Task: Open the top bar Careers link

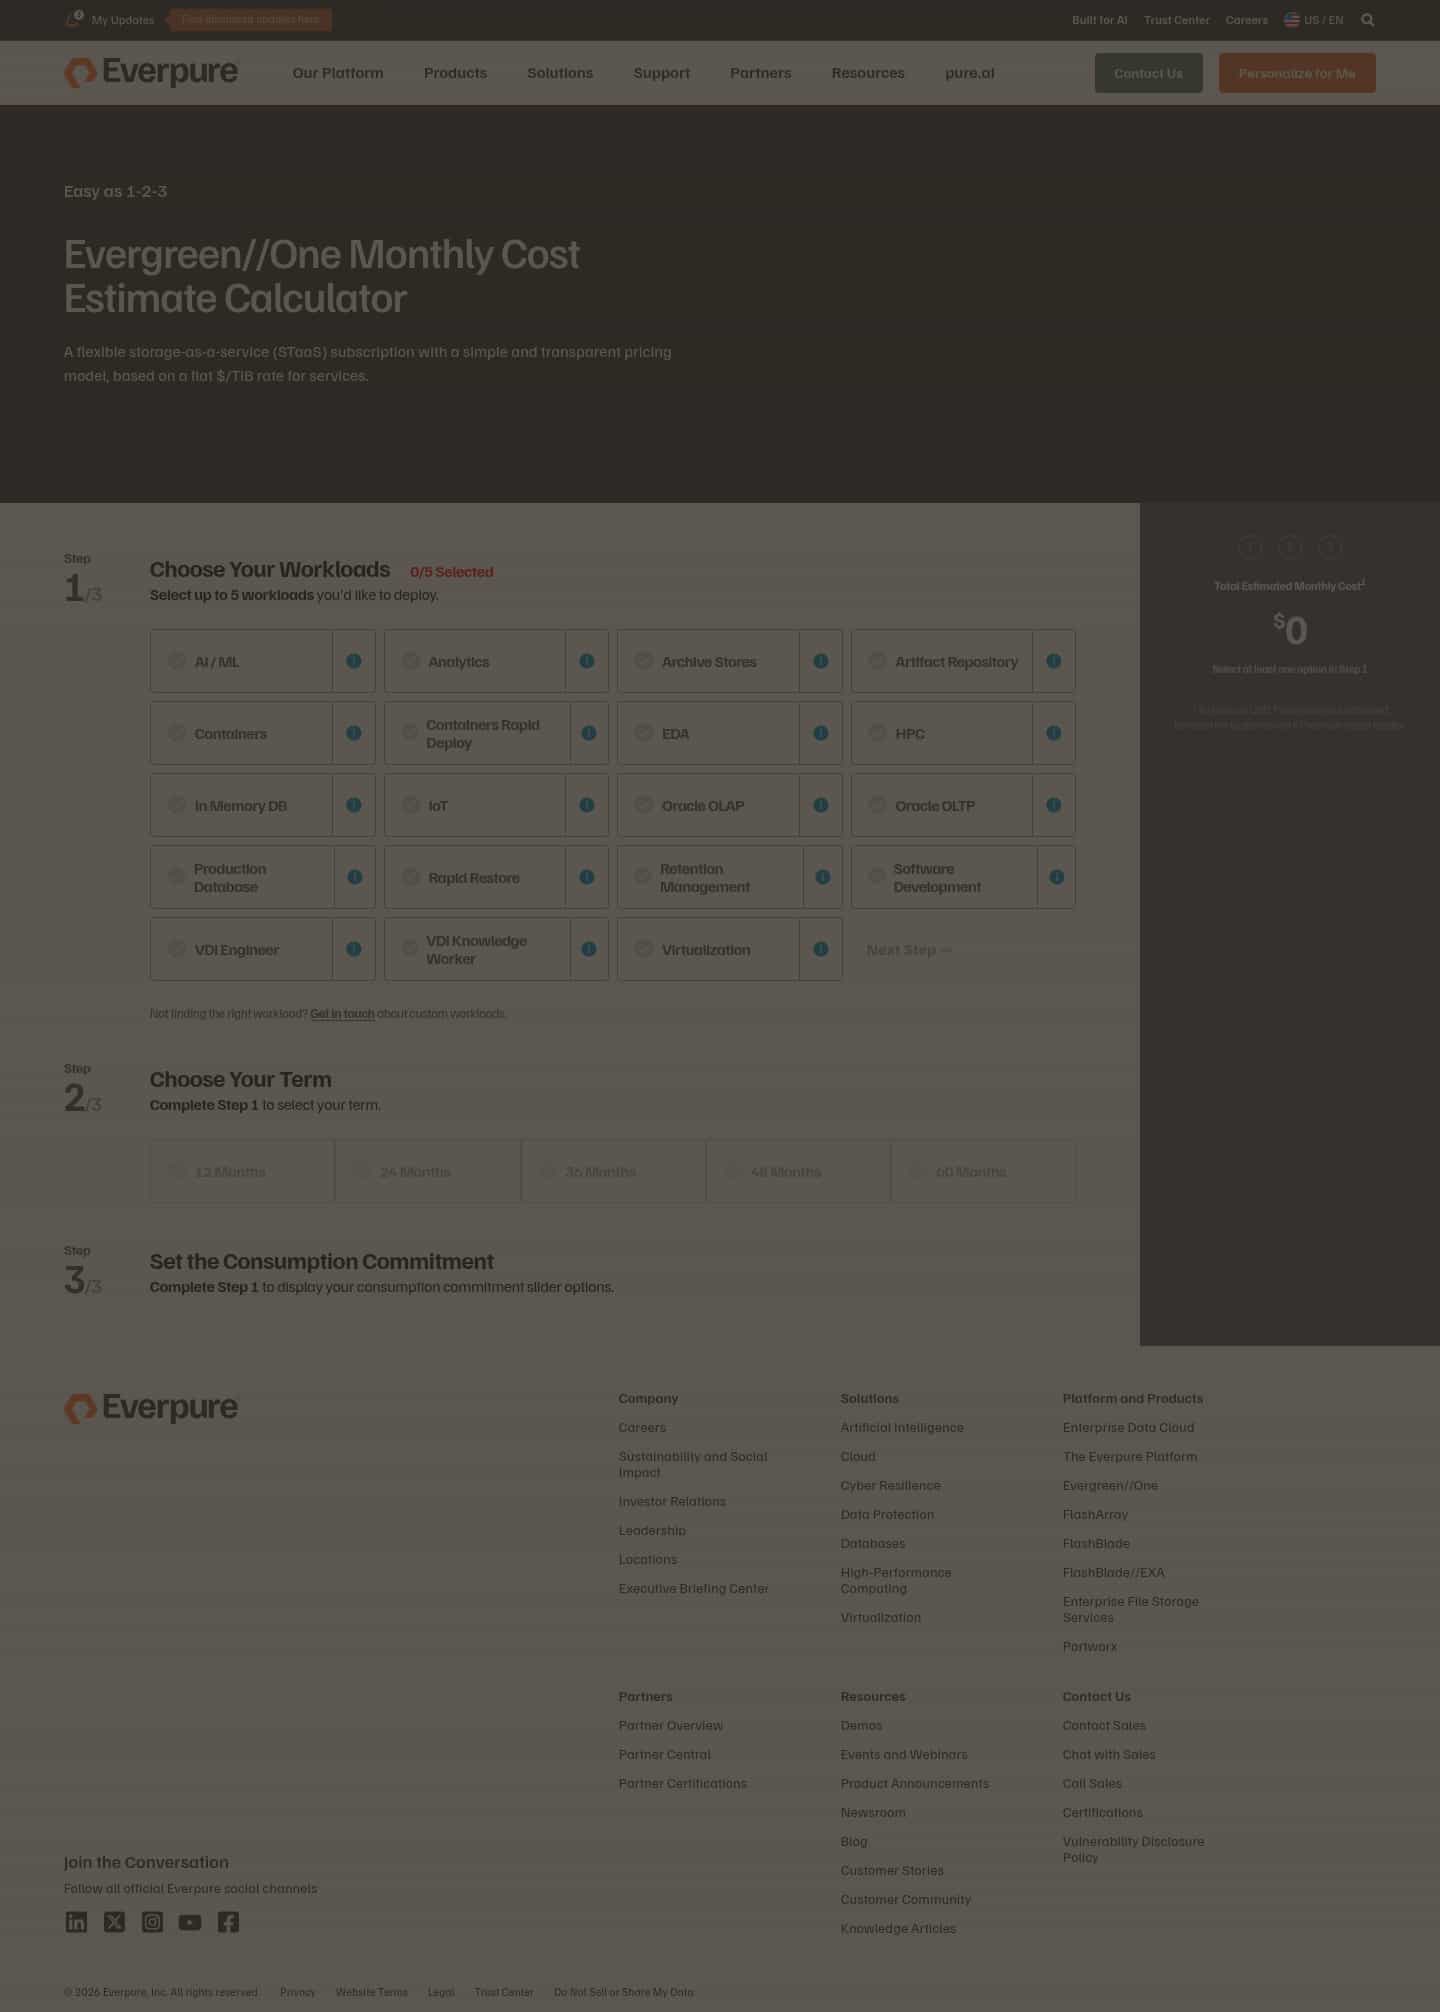Action: [1246, 20]
